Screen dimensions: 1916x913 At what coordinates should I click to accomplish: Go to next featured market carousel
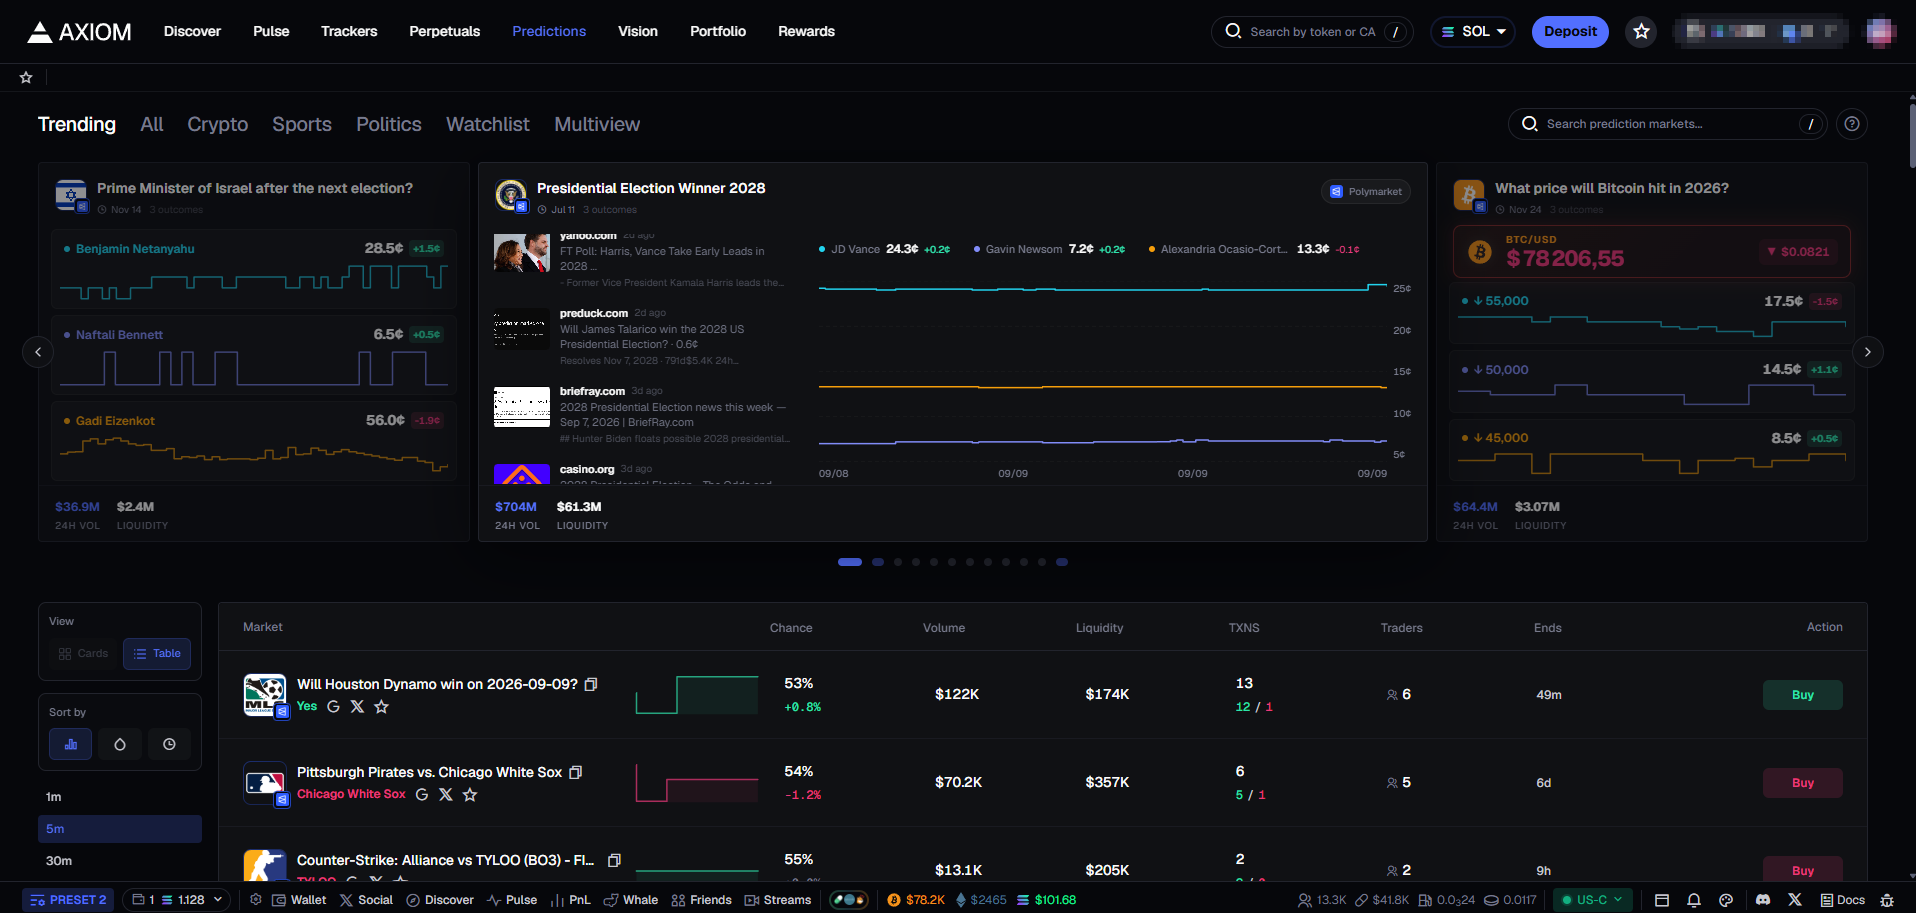(x=1867, y=352)
